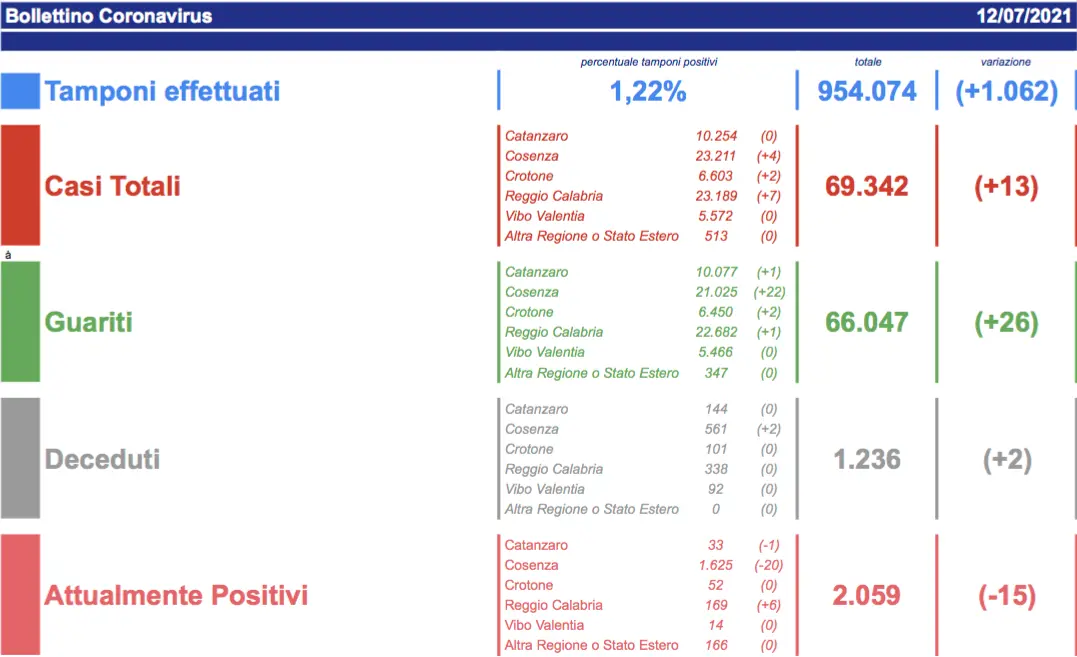Click the 'Guariti' heading

pyautogui.click(x=88, y=322)
